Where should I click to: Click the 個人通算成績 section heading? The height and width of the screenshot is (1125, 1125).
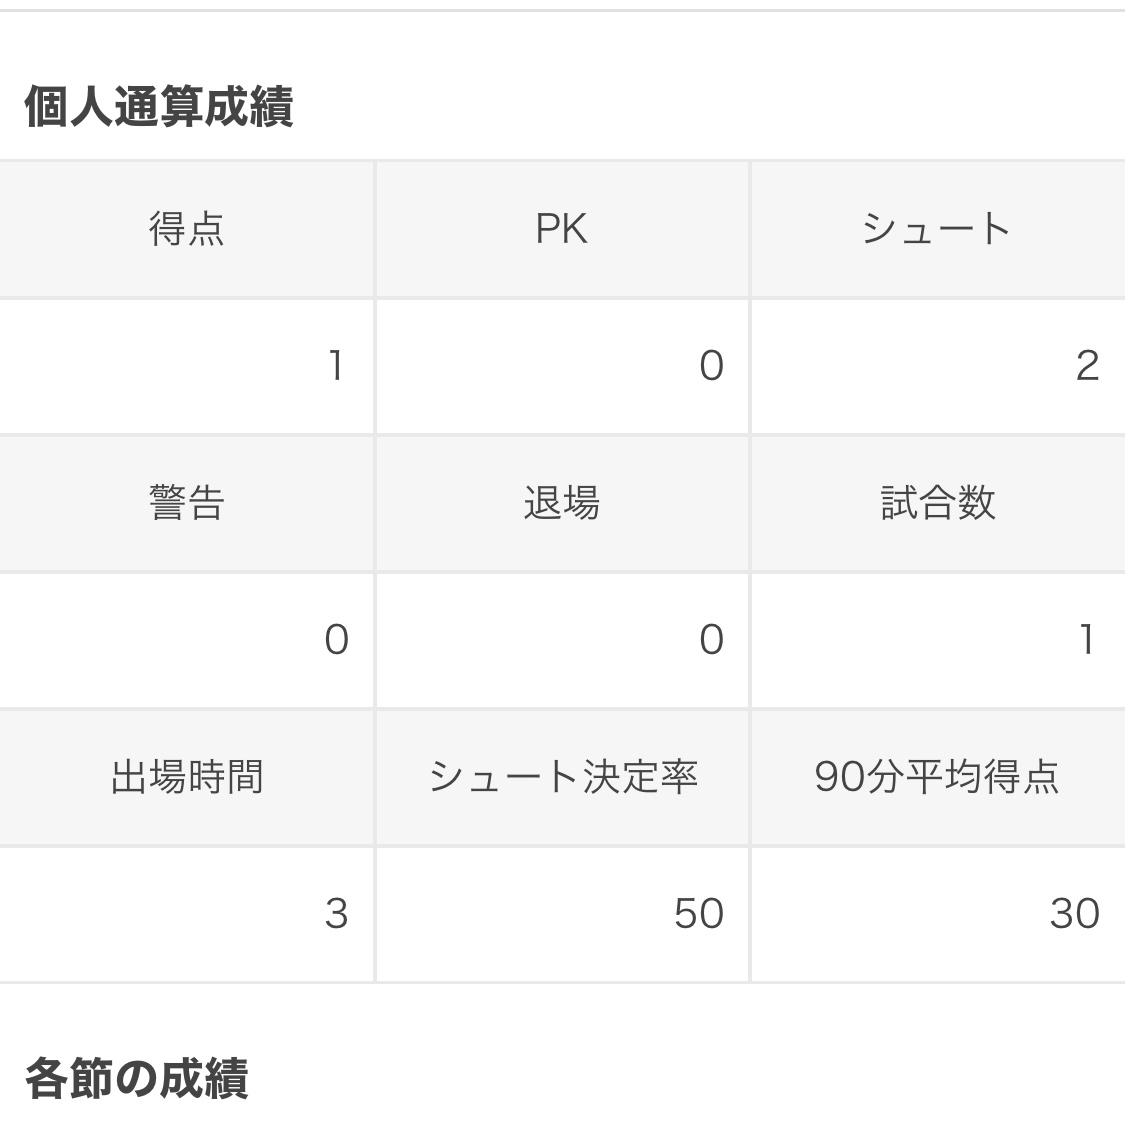[158, 107]
